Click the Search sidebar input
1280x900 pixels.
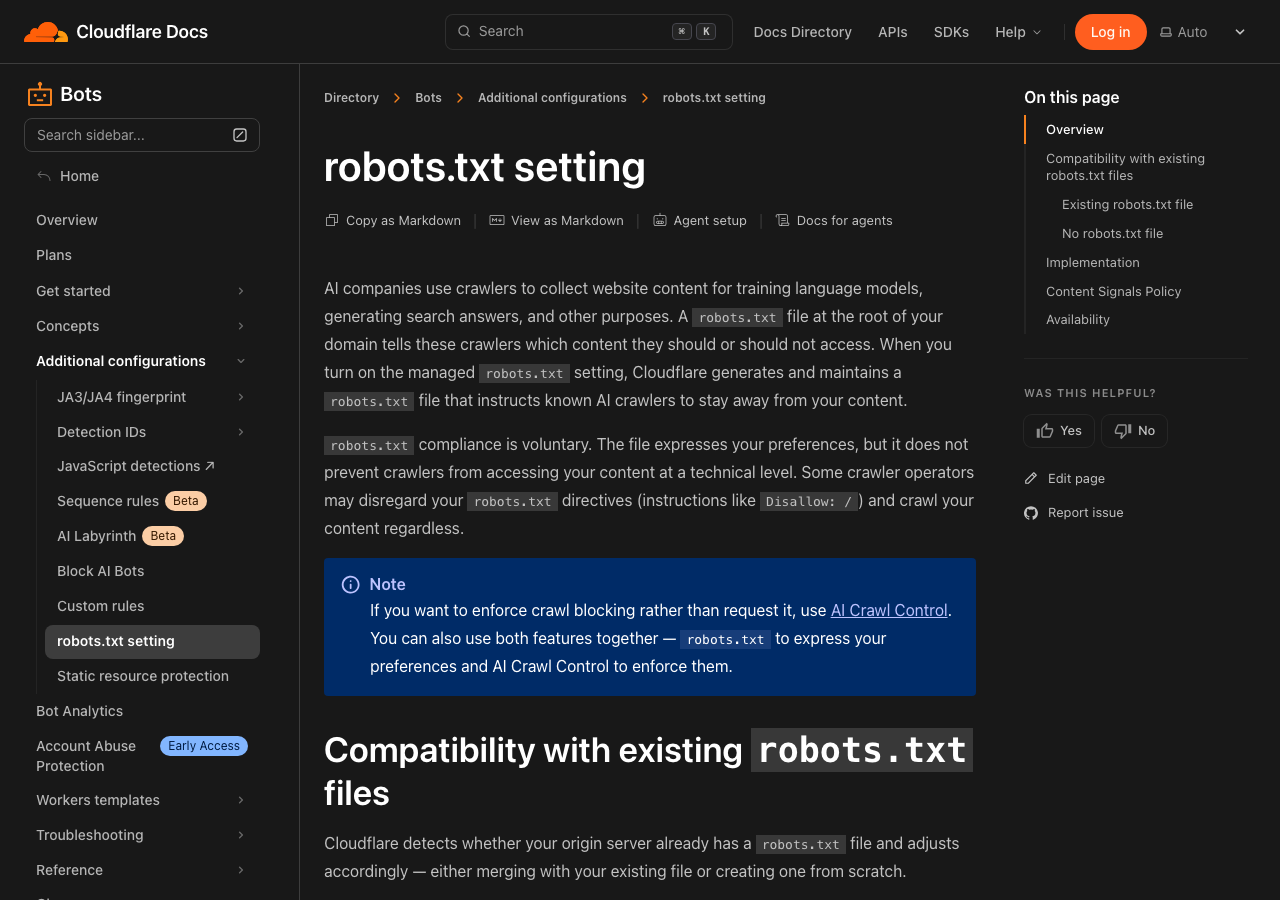click(142, 135)
